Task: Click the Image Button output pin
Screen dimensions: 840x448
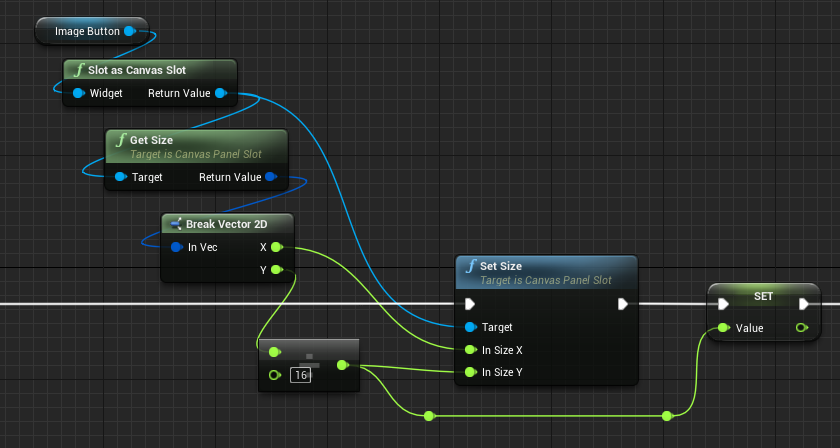Action: point(129,31)
